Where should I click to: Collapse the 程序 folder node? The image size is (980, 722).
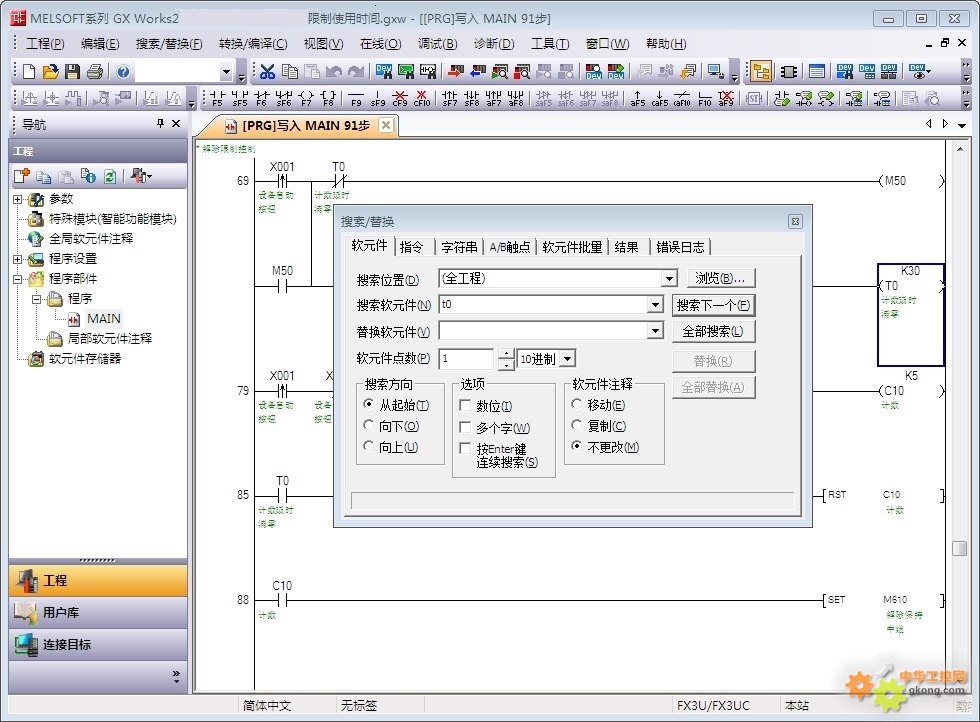click(x=36, y=299)
